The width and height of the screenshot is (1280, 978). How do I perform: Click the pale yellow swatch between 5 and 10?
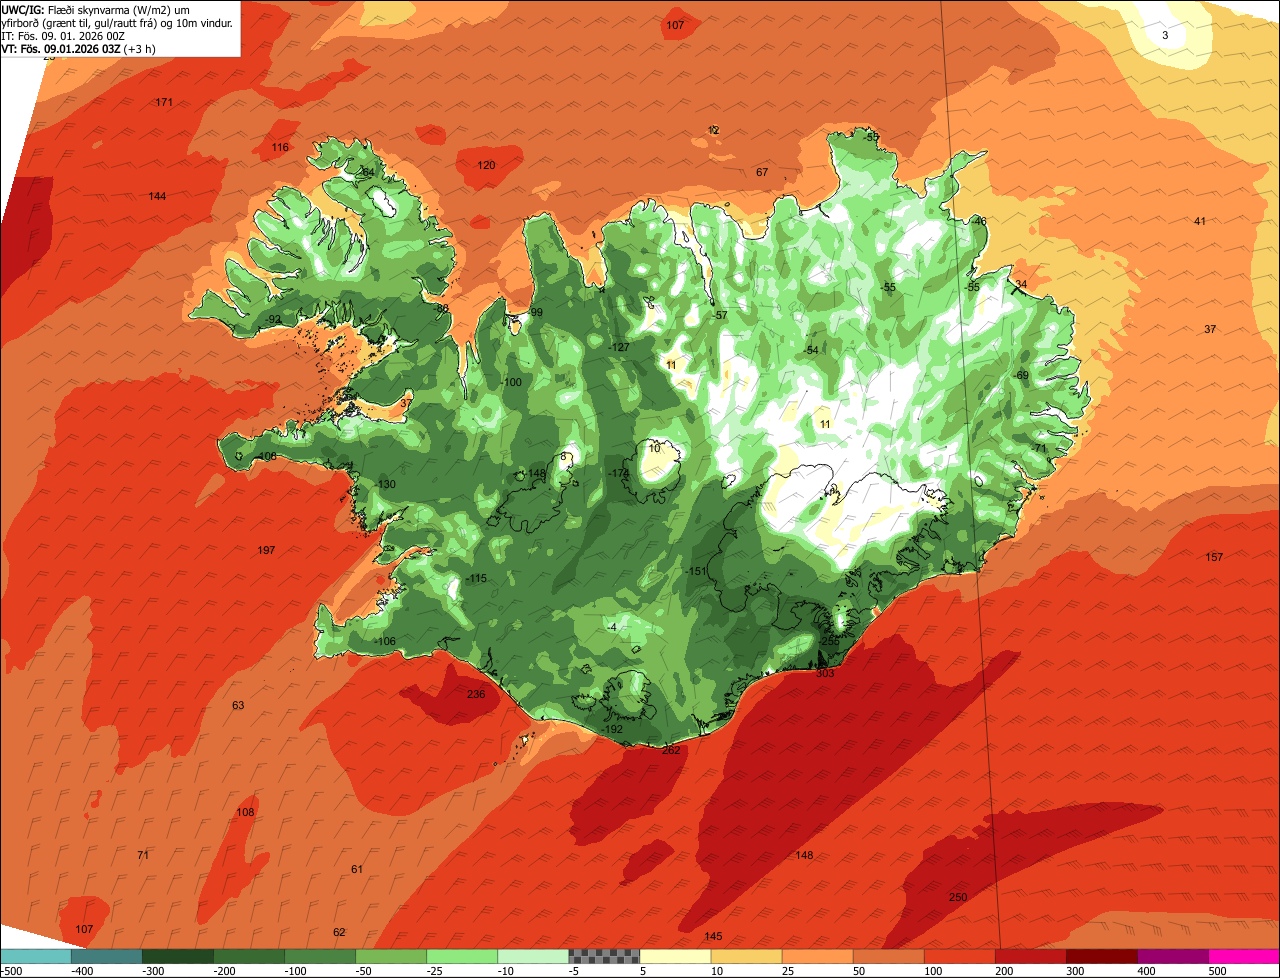click(675, 956)
